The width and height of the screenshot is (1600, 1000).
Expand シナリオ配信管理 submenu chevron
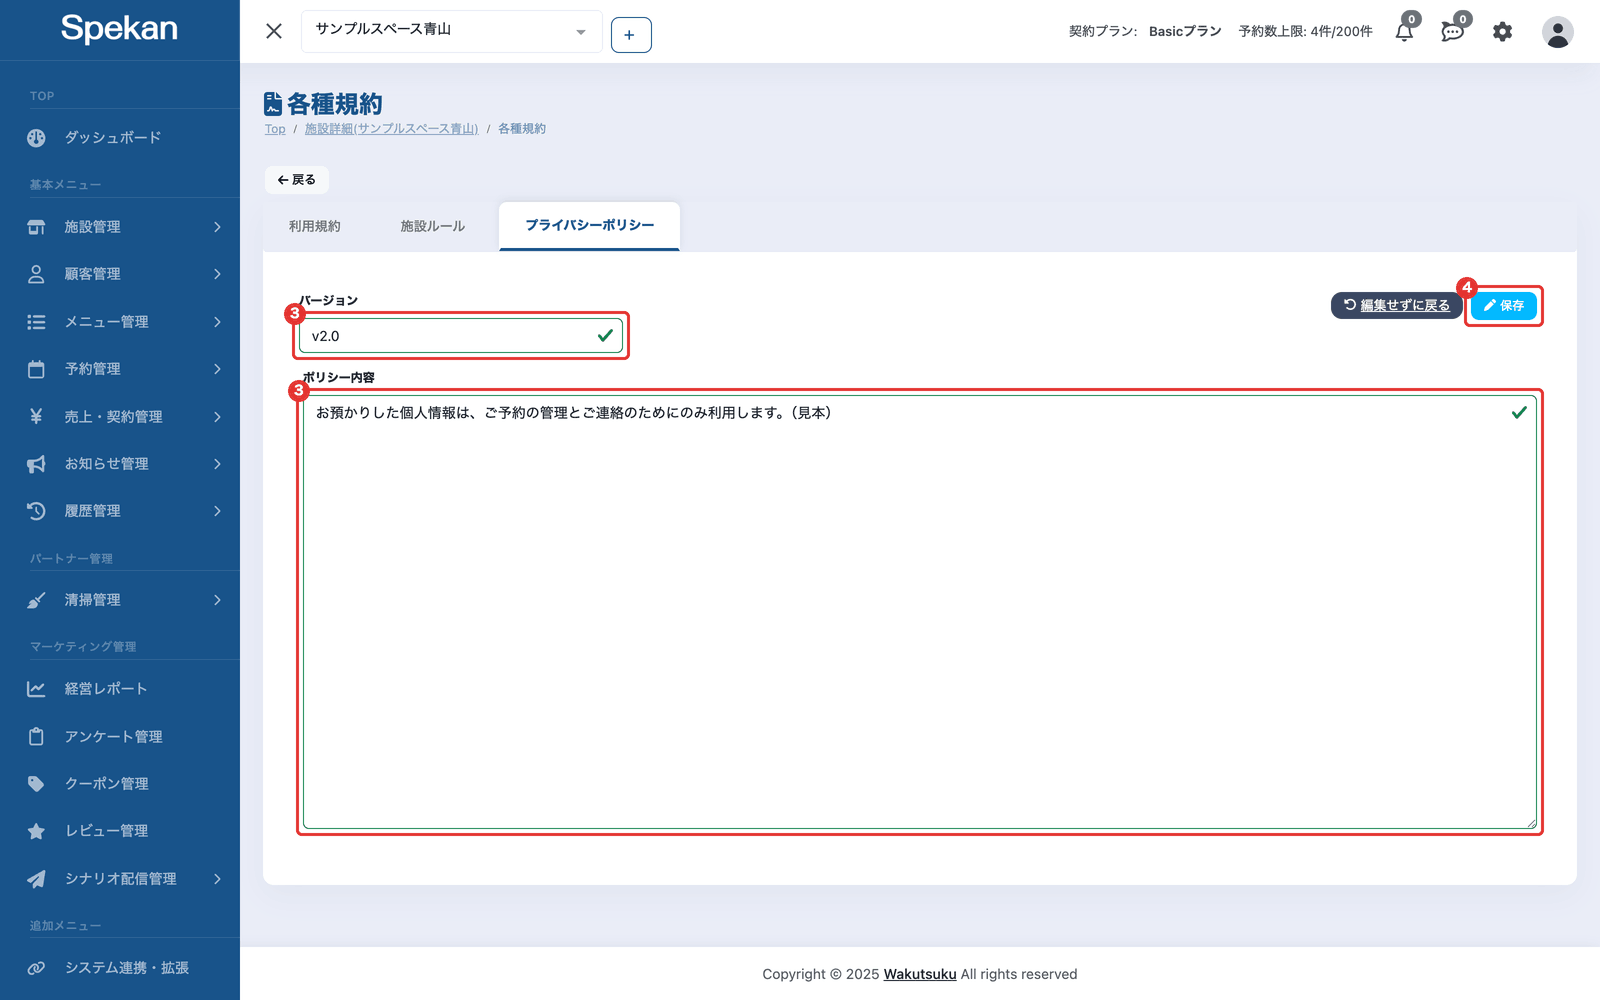coord(217,879)
